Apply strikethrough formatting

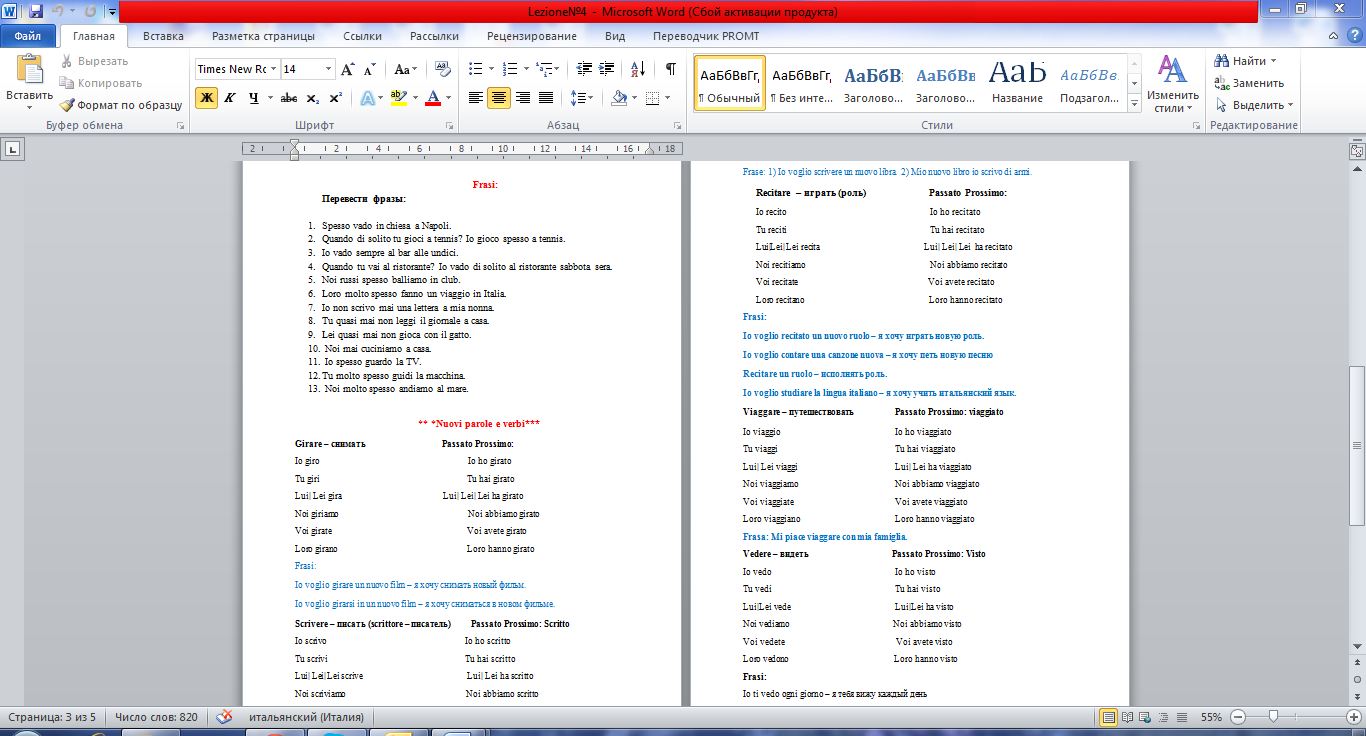click(288, 98)
